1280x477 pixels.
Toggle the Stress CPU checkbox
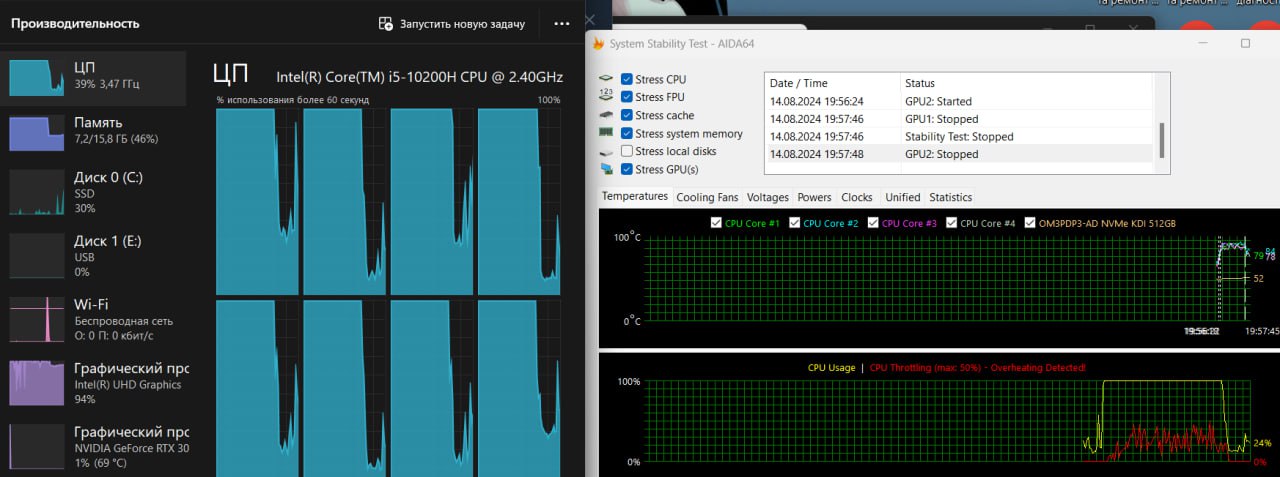pyautogui.click(x=626, y=79)
